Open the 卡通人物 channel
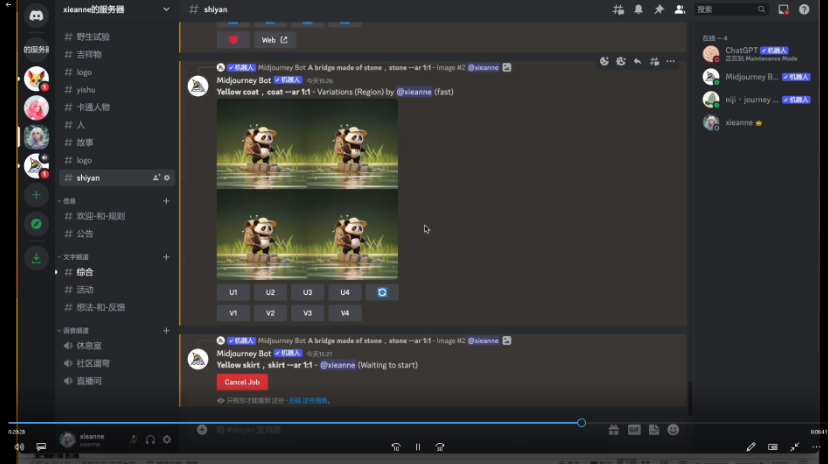 click(x=117, y=107)
